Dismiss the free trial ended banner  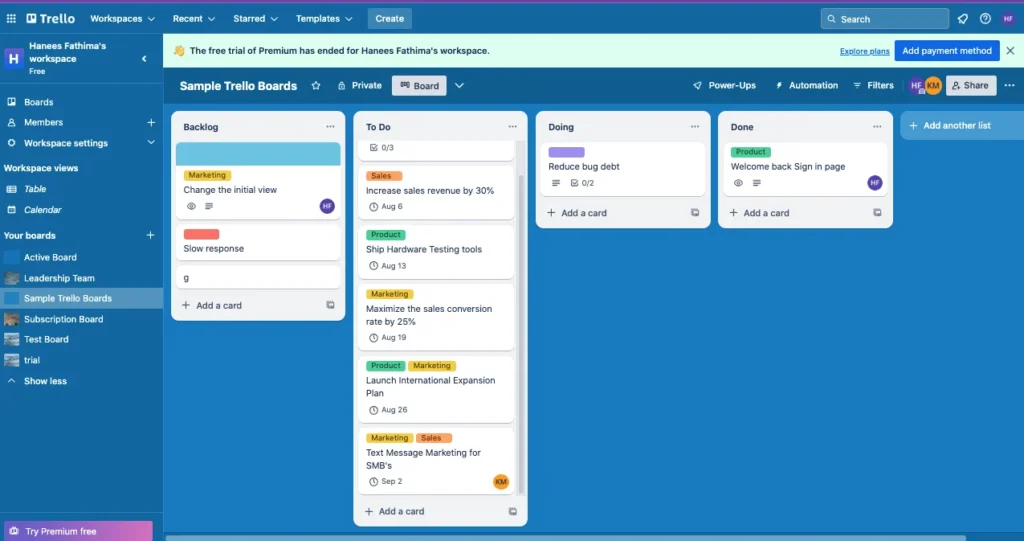(1010, 51)
